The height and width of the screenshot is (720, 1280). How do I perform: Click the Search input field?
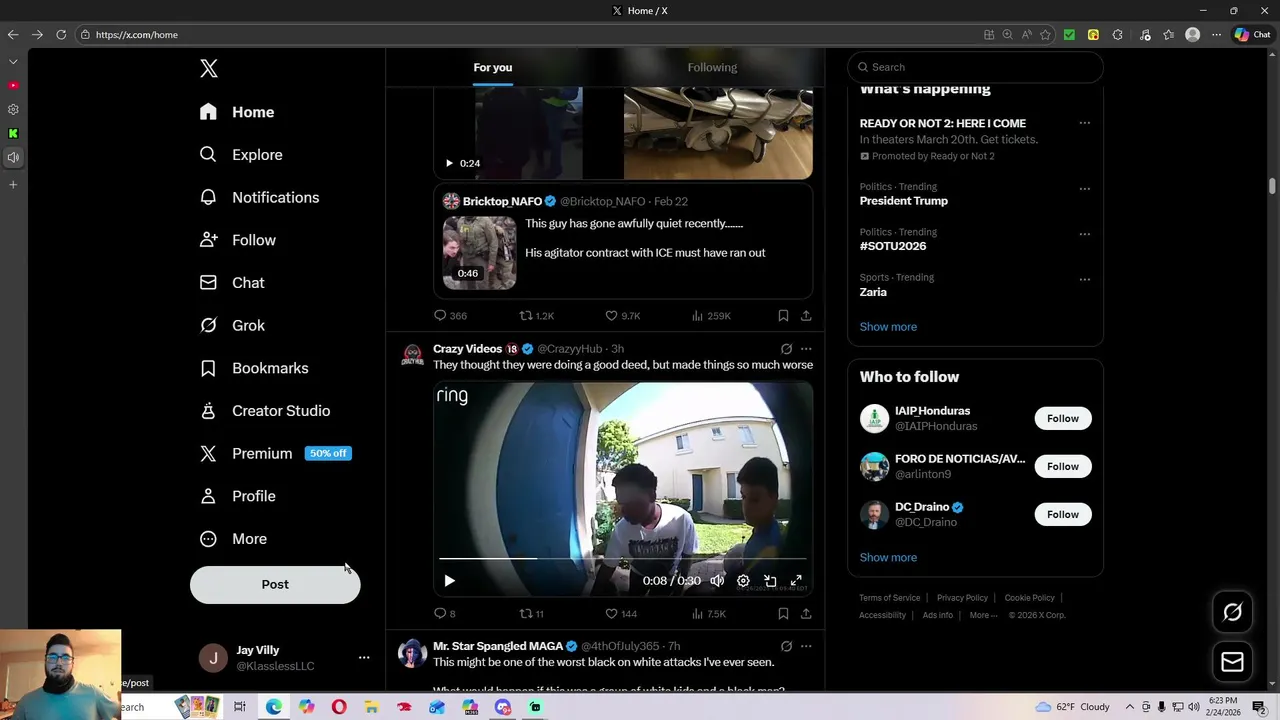[975, 67]
